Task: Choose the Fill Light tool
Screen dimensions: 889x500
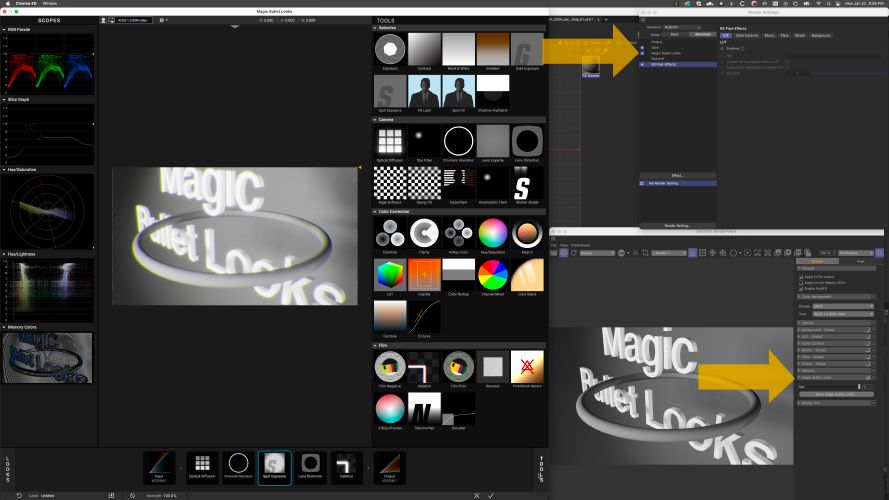Action: click(x=424, y=91)
